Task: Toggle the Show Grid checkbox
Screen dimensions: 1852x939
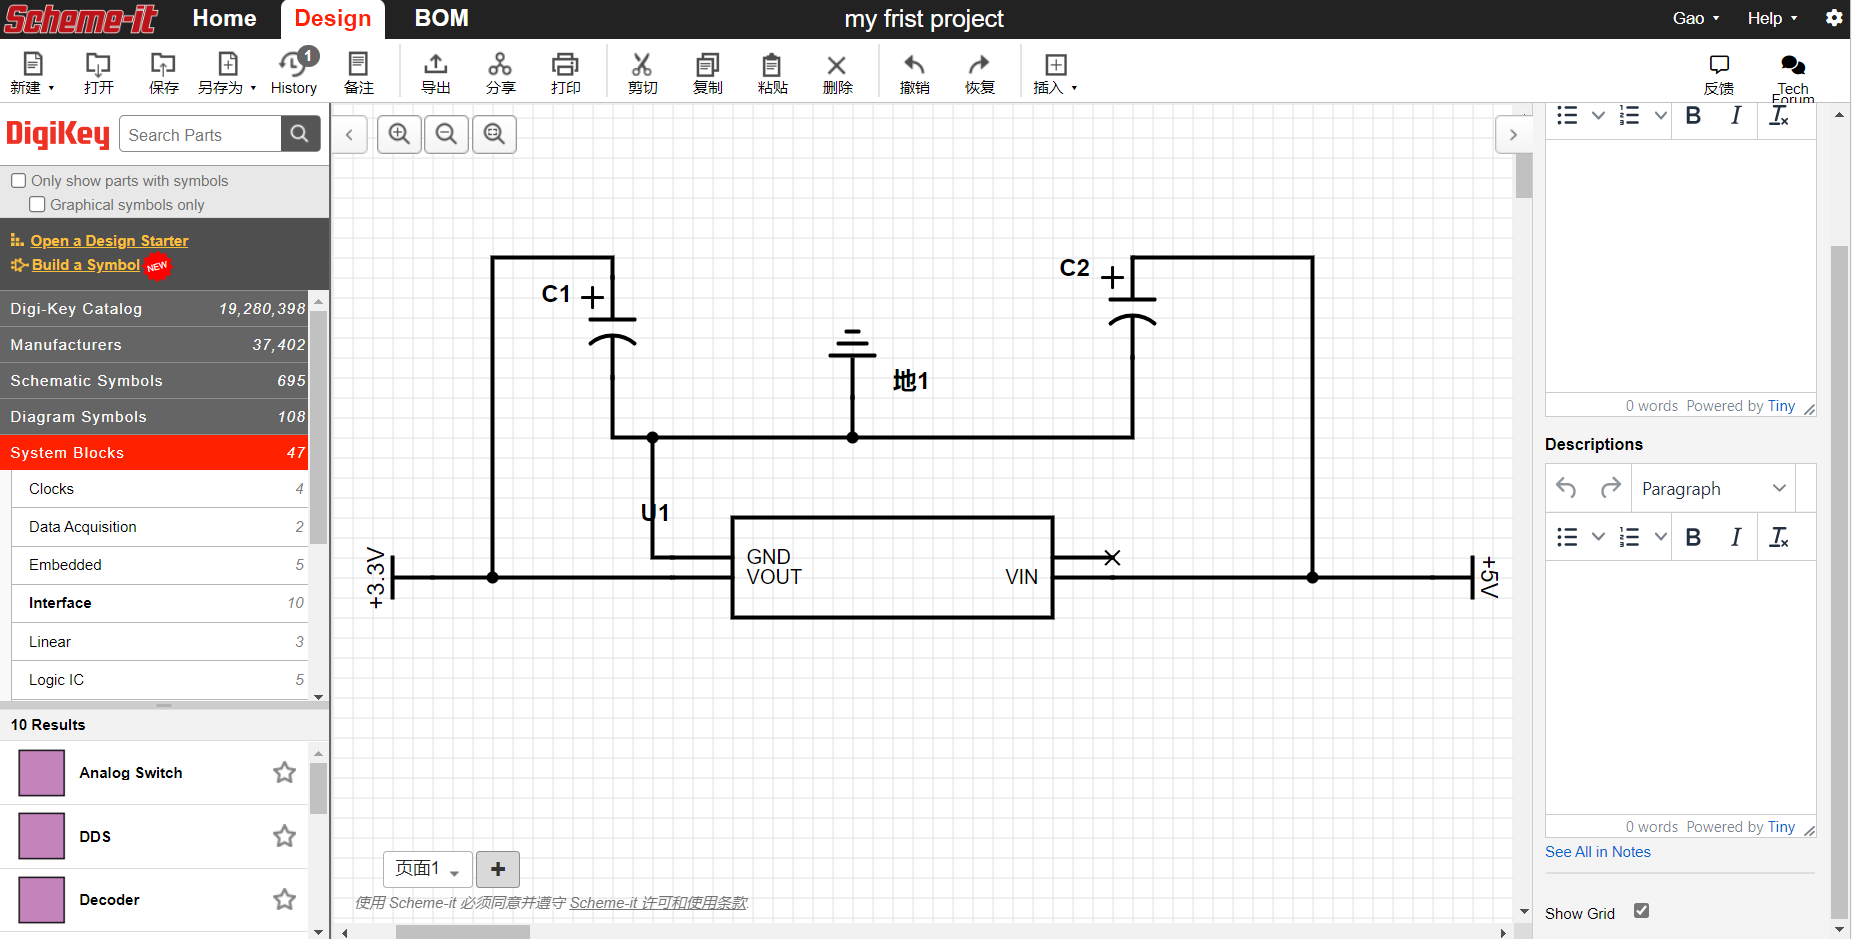Action: point(1641,911)
